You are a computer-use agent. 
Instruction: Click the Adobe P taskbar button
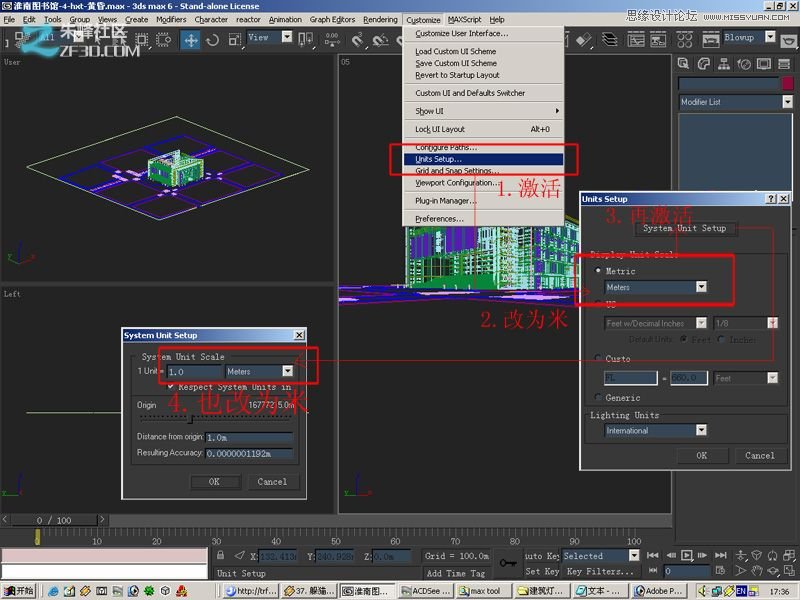click(656, 590)
